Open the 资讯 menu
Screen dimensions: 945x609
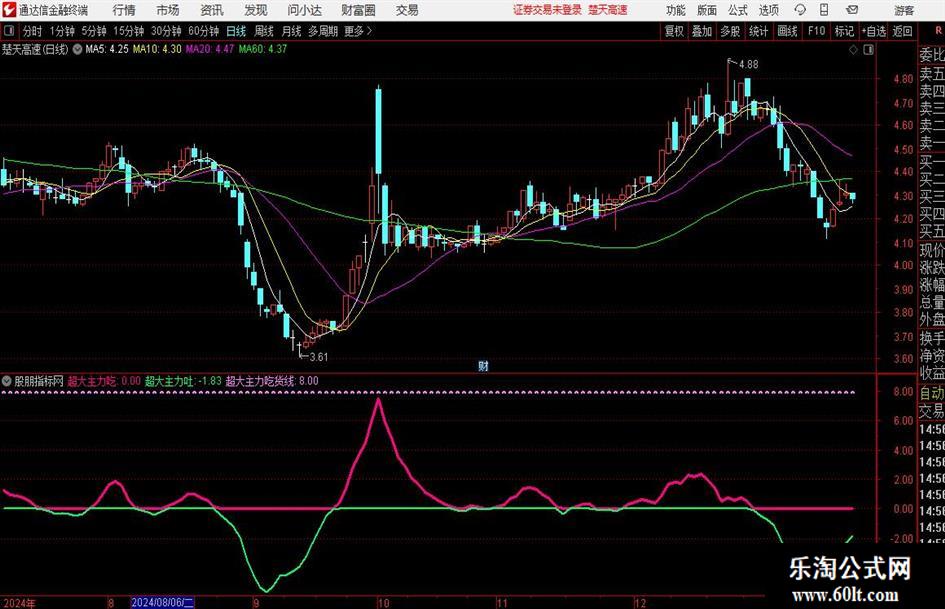click(x=212, y=10)
